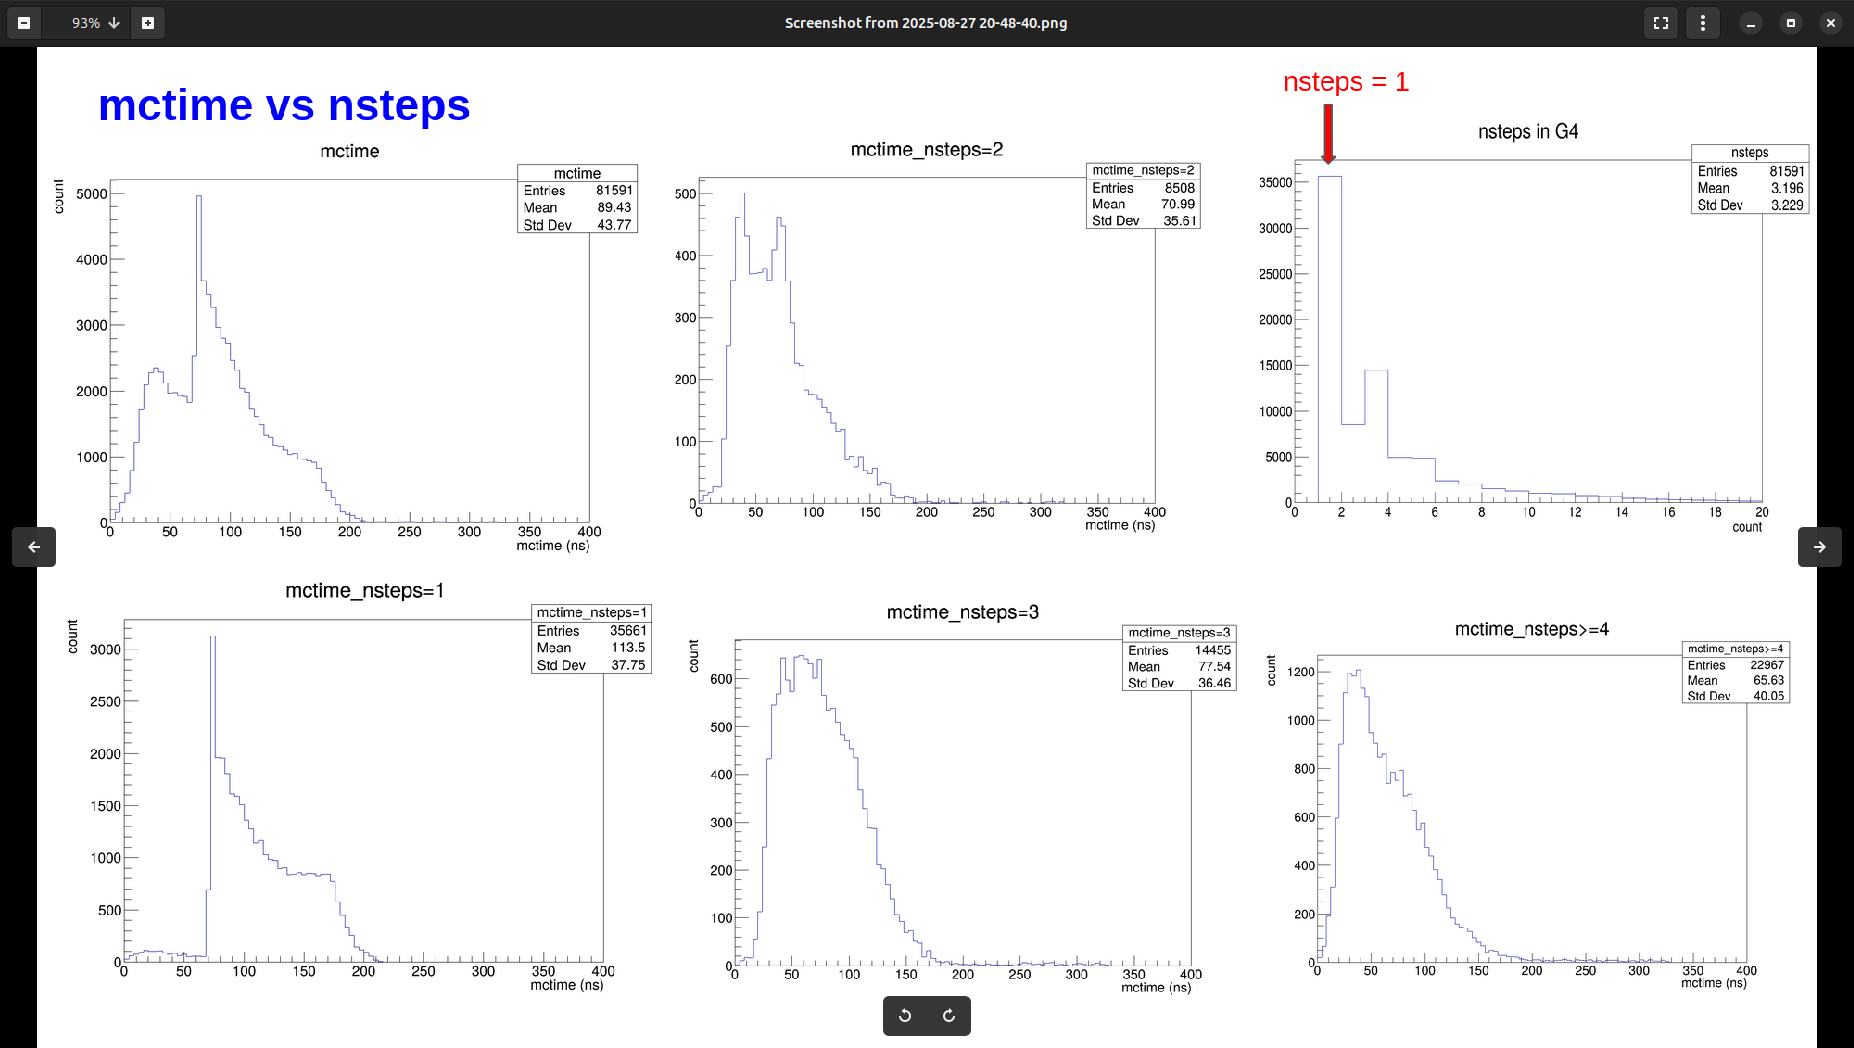This screenshot has width=1854, height=1048.
Task: Maximize the image viewer window
Action: tap(1791, 23)
